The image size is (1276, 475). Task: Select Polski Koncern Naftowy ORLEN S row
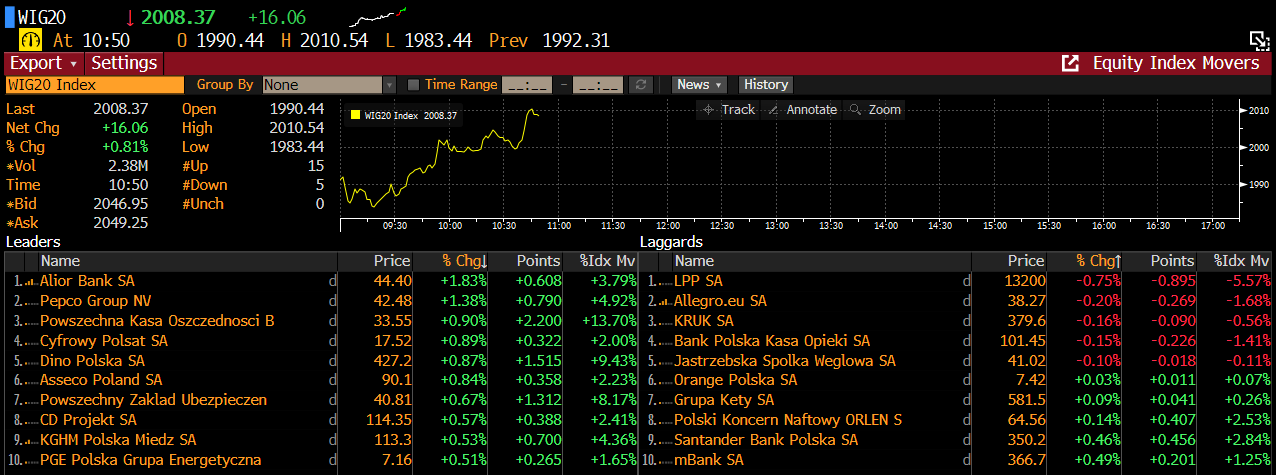[x=956, y=420]
